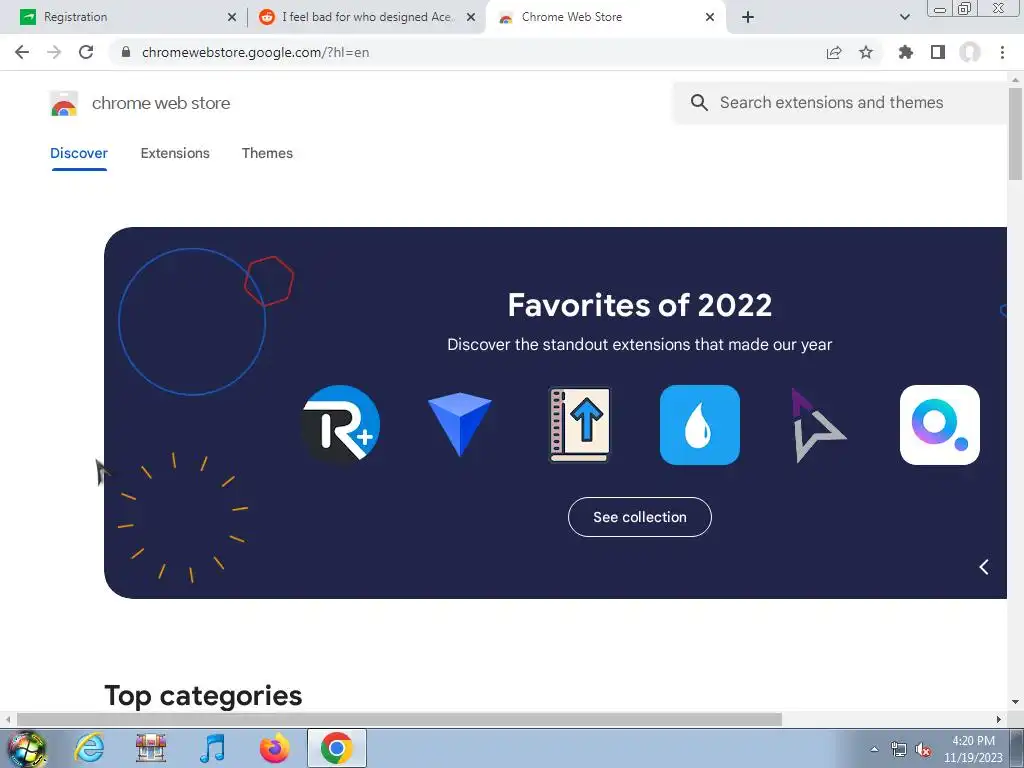Click the vertical scrollbar thumb
Viewport: 1024px width, 768px height.
[x=1015, y=133]
